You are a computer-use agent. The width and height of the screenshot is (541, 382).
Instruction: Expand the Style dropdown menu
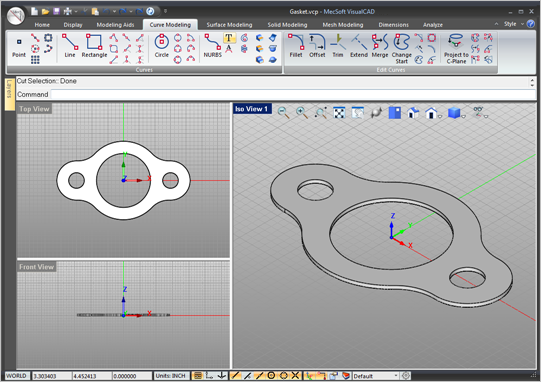click(514, 24)
